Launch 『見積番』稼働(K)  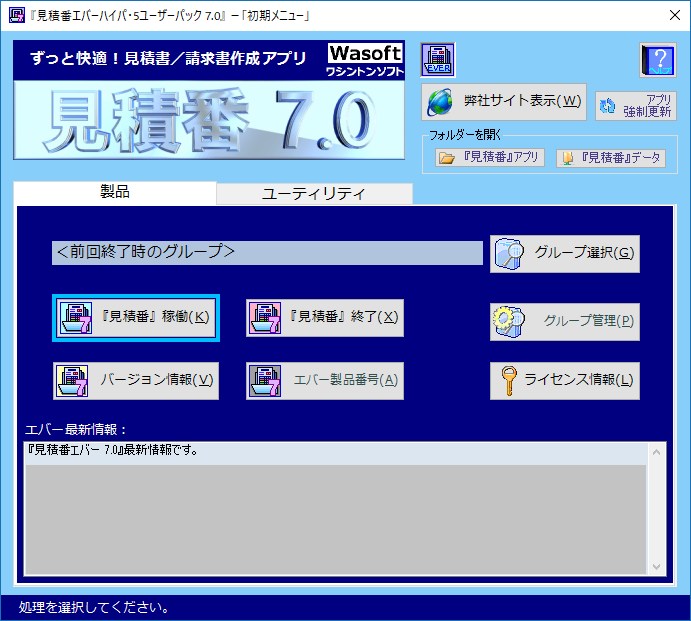pos(136,318)
